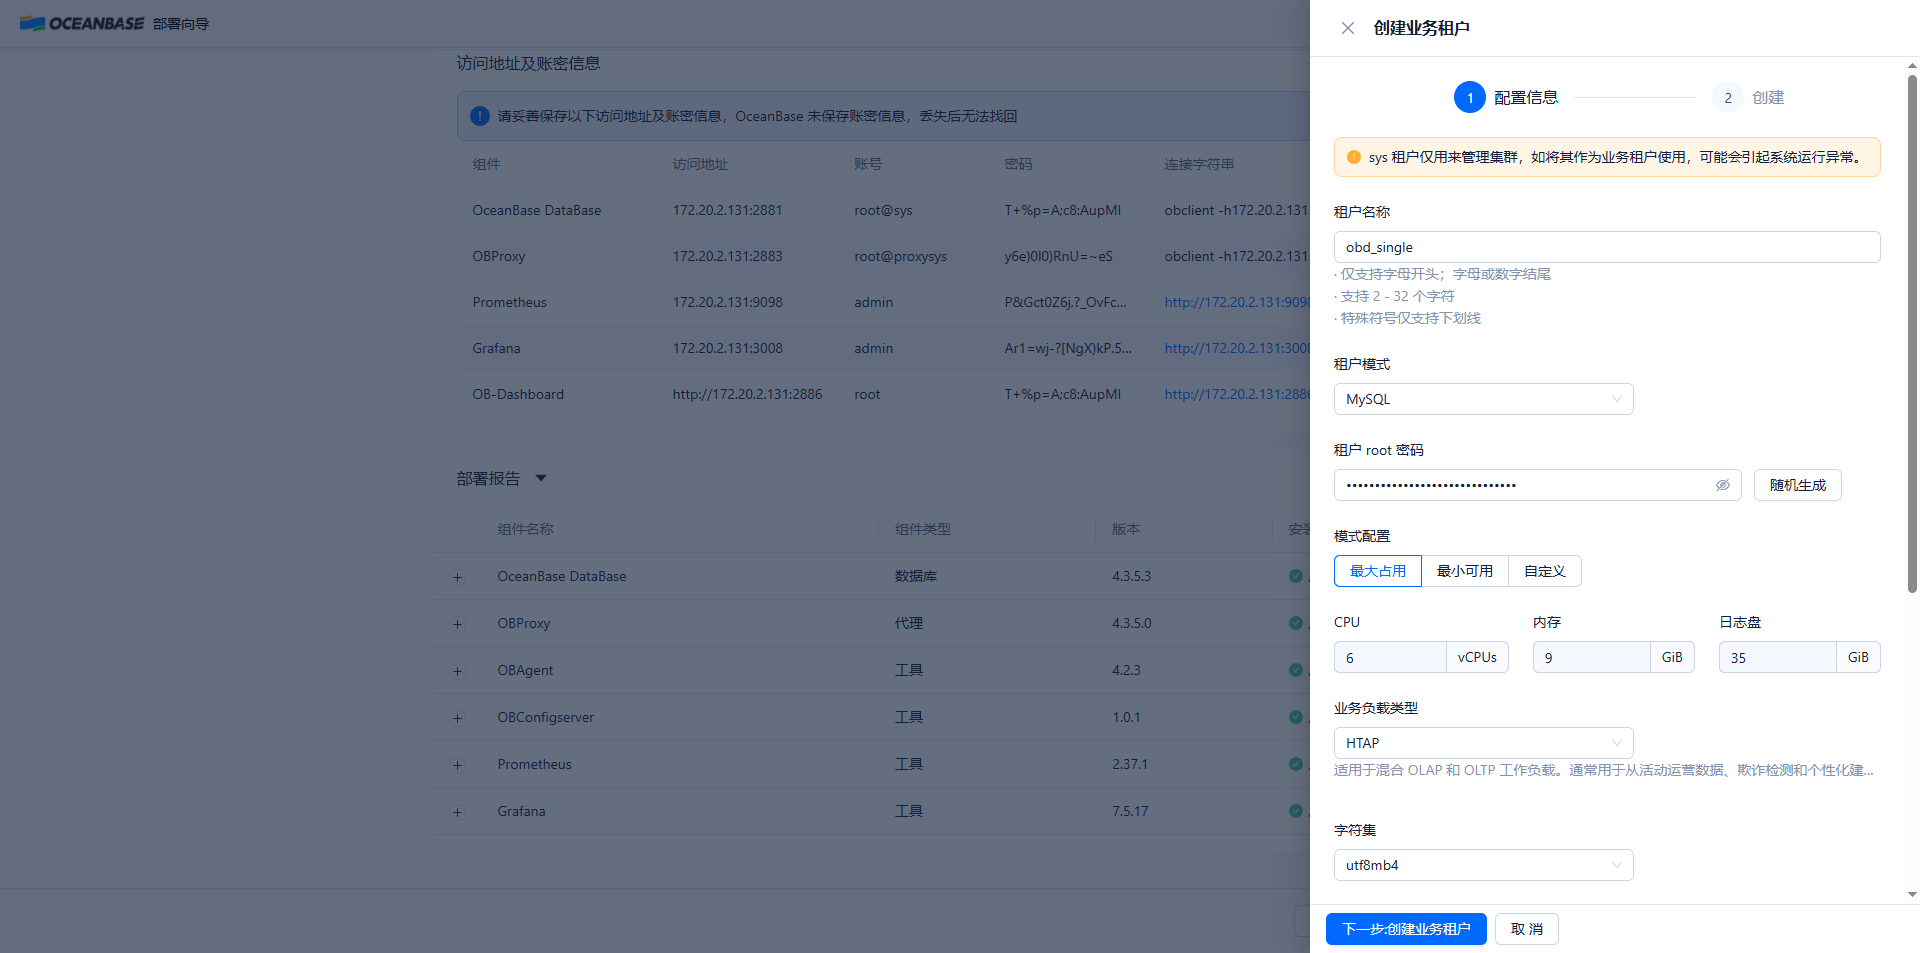This screenshot has height=953, width=1920.
Task: Click the truncated password Ar1=wj-?[NgX)kP.5...
Action: [x=1068, y=348]
